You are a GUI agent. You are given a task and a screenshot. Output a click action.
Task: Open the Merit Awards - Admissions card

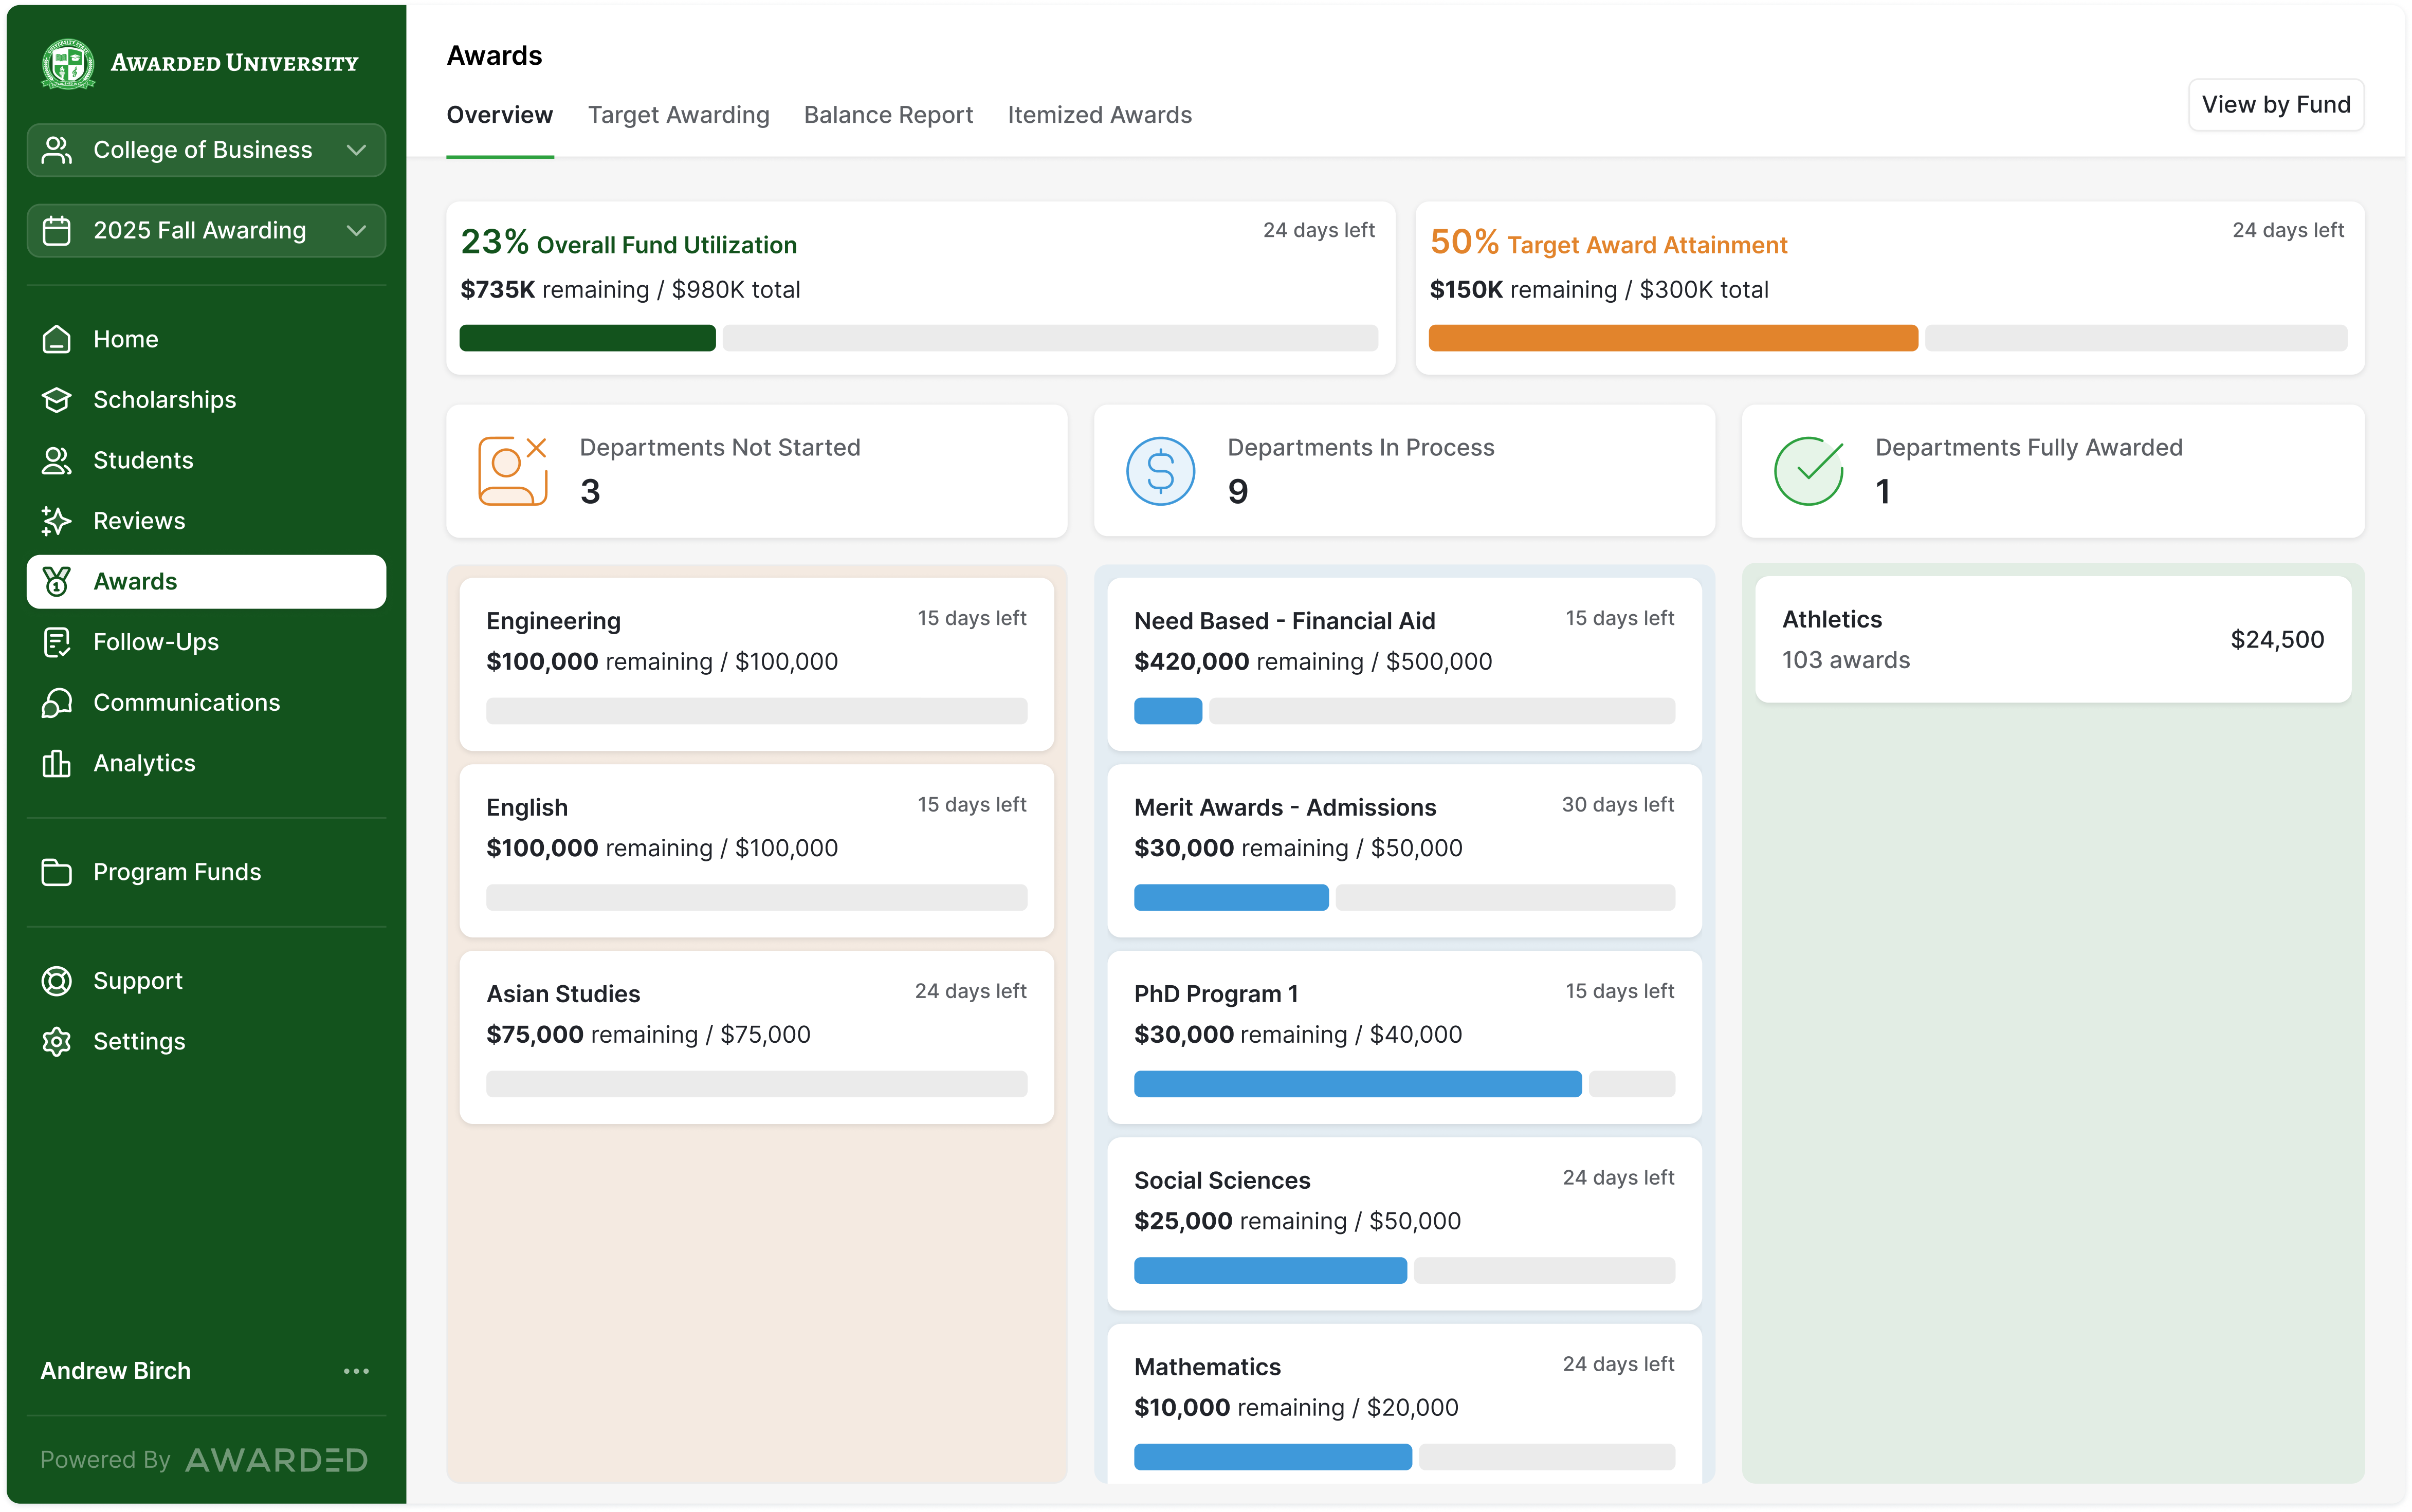(x=1404, y=851)
